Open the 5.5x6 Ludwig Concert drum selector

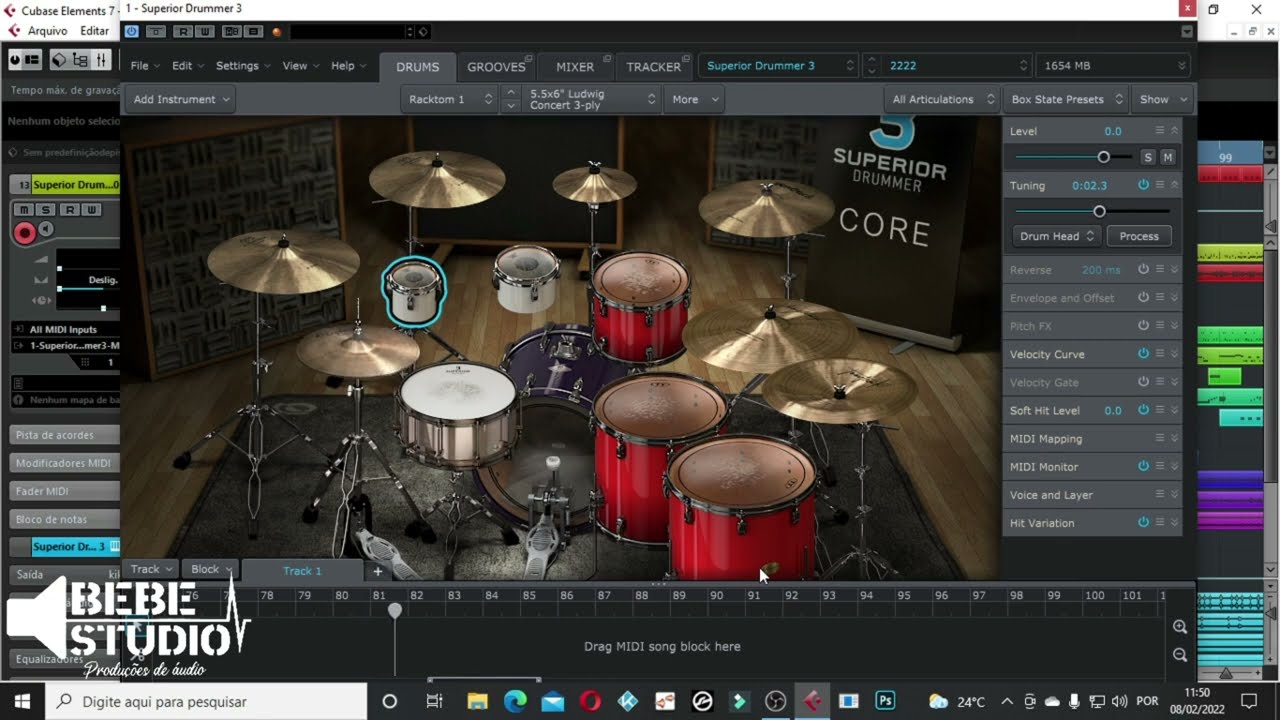(591, 99)
